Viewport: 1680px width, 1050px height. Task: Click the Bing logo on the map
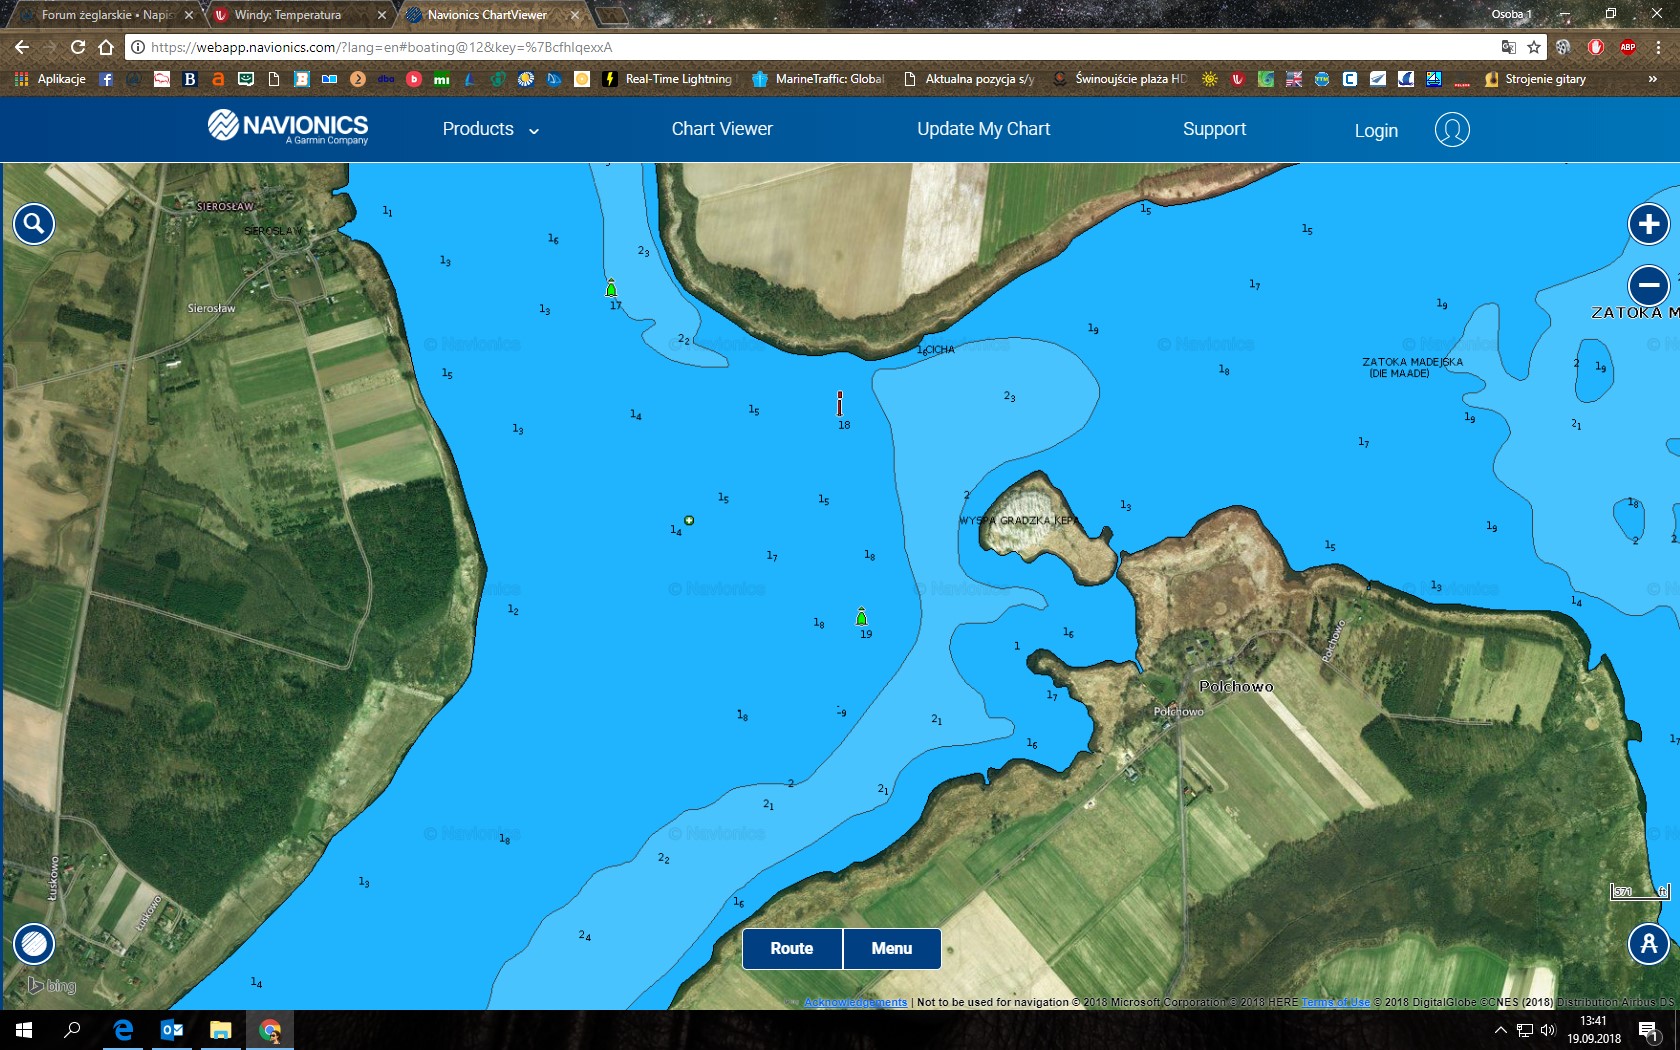(52, 985)
